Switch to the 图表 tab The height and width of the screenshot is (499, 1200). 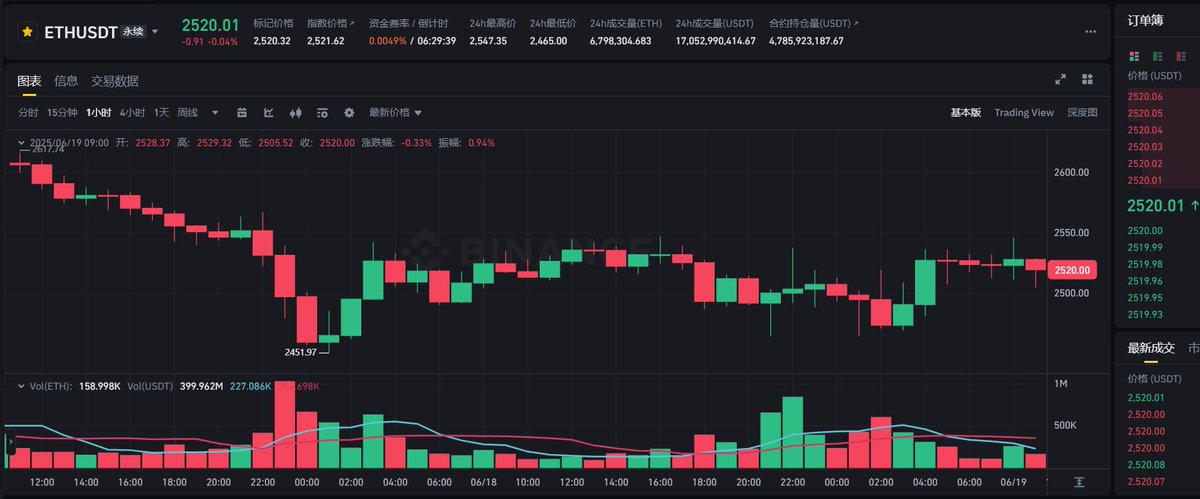(x=29, y=81)
